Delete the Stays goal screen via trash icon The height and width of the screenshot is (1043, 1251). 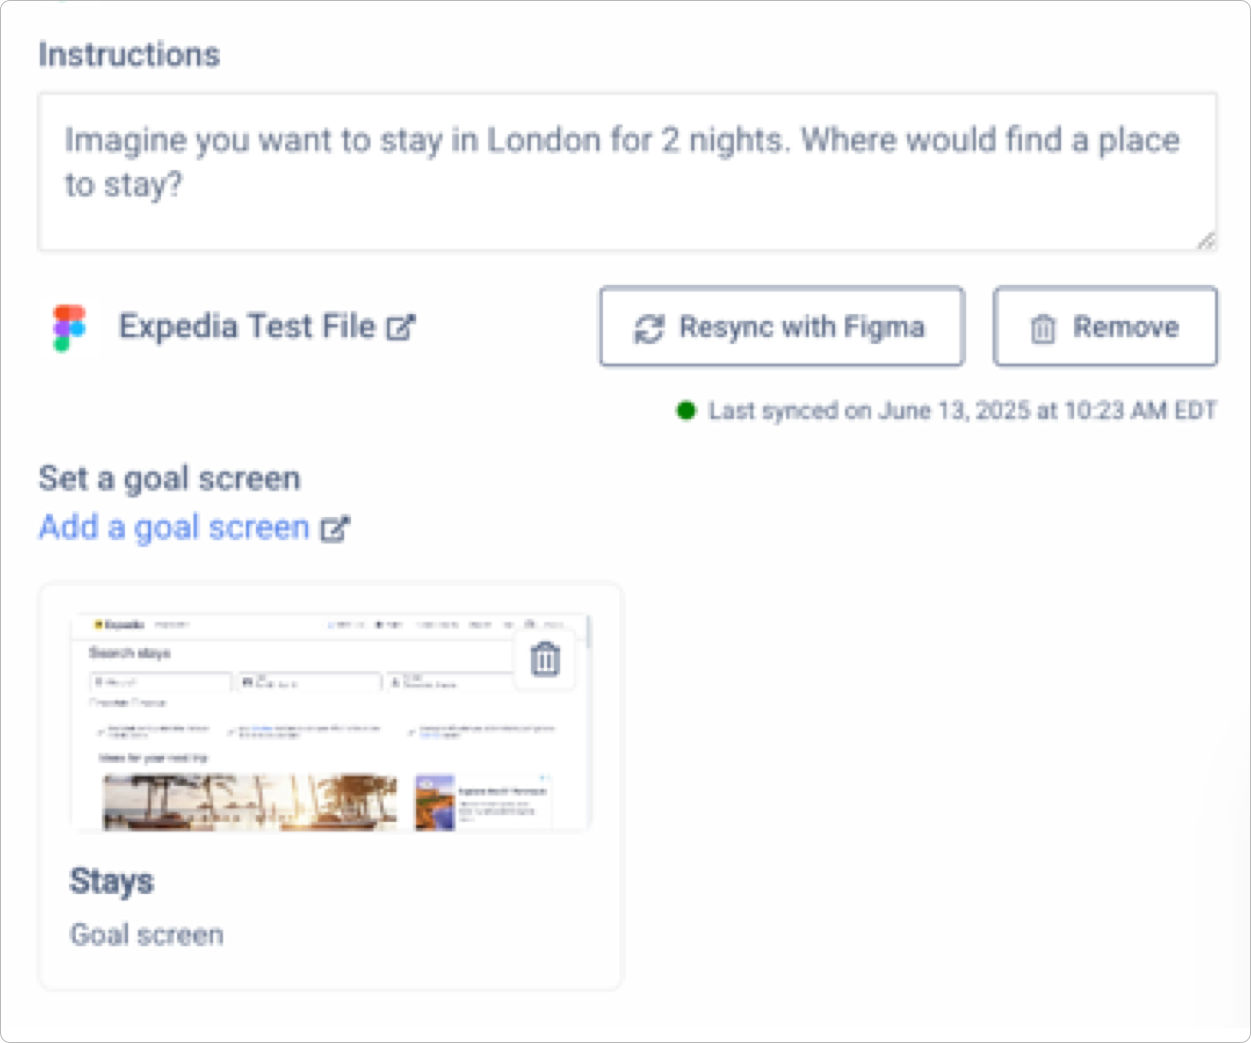pyautogui.click(x=545, y=659)
